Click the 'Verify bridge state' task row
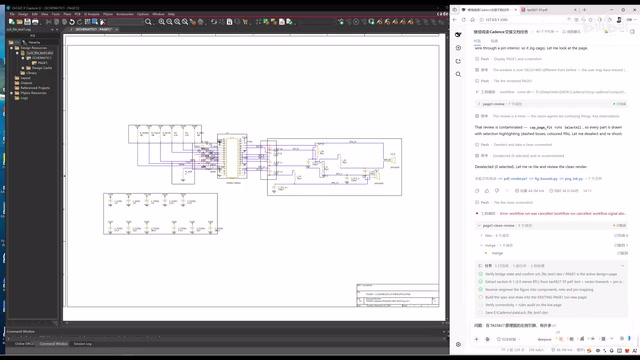The width and height of the screenshot is (640, 360). point(551,274)
